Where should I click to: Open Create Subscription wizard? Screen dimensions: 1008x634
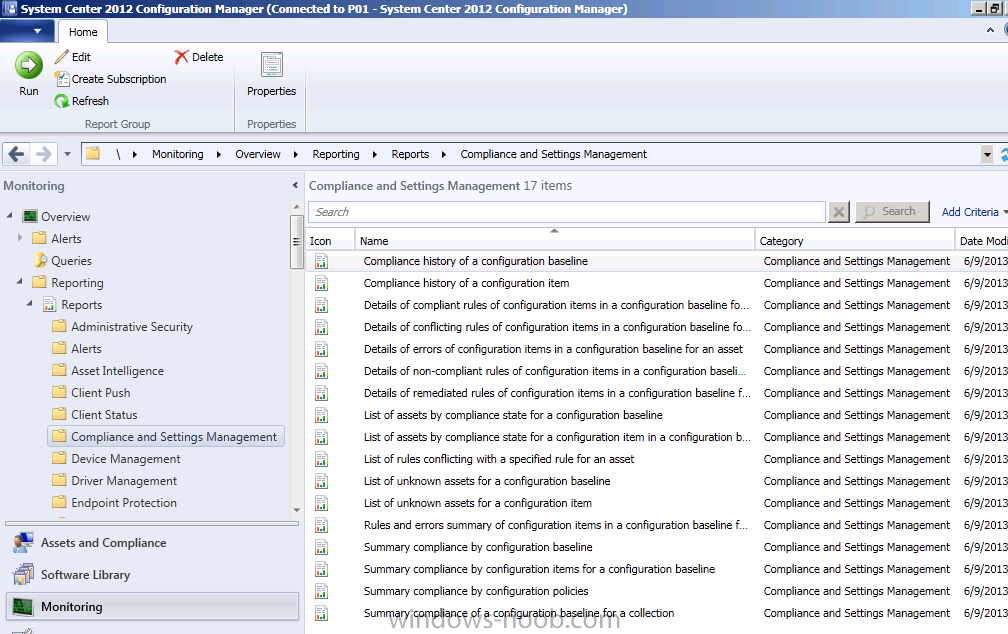click(x=111, y=78)
